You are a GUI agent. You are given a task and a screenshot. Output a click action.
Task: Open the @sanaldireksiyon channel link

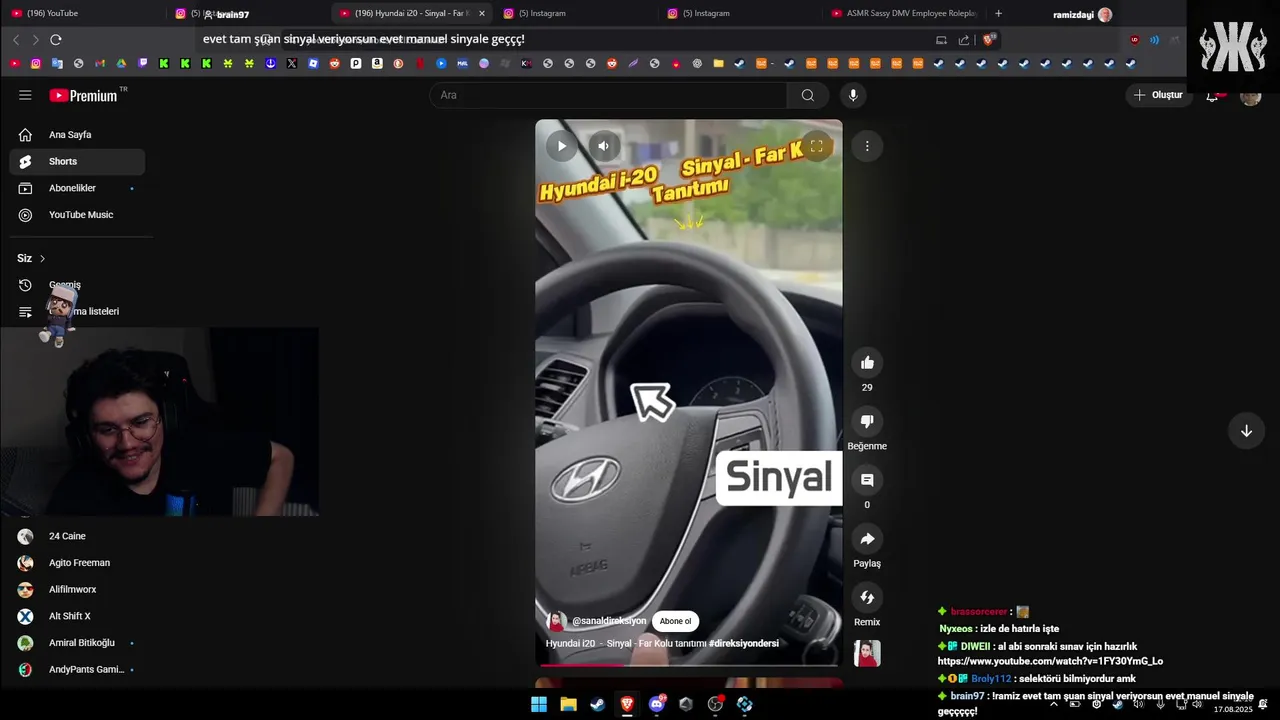[x=609, y=621]
